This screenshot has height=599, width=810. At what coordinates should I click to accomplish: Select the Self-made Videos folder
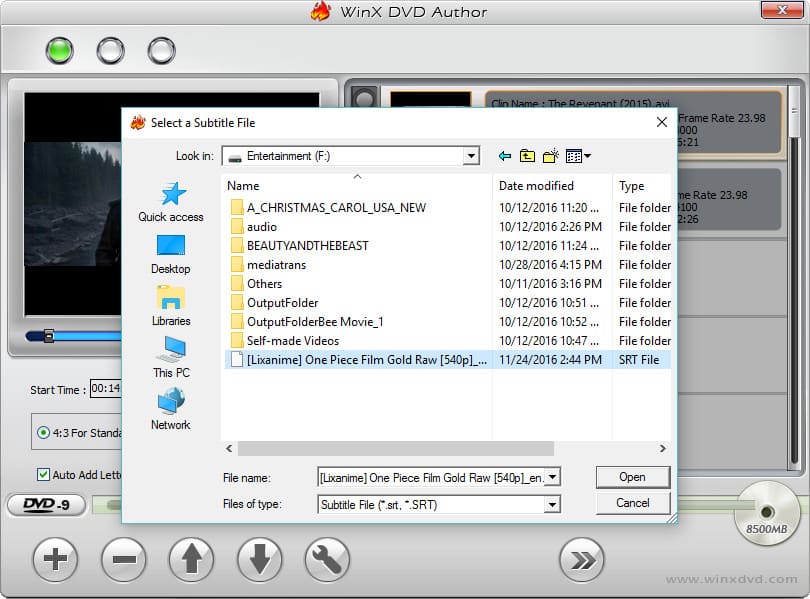point(293,341)
